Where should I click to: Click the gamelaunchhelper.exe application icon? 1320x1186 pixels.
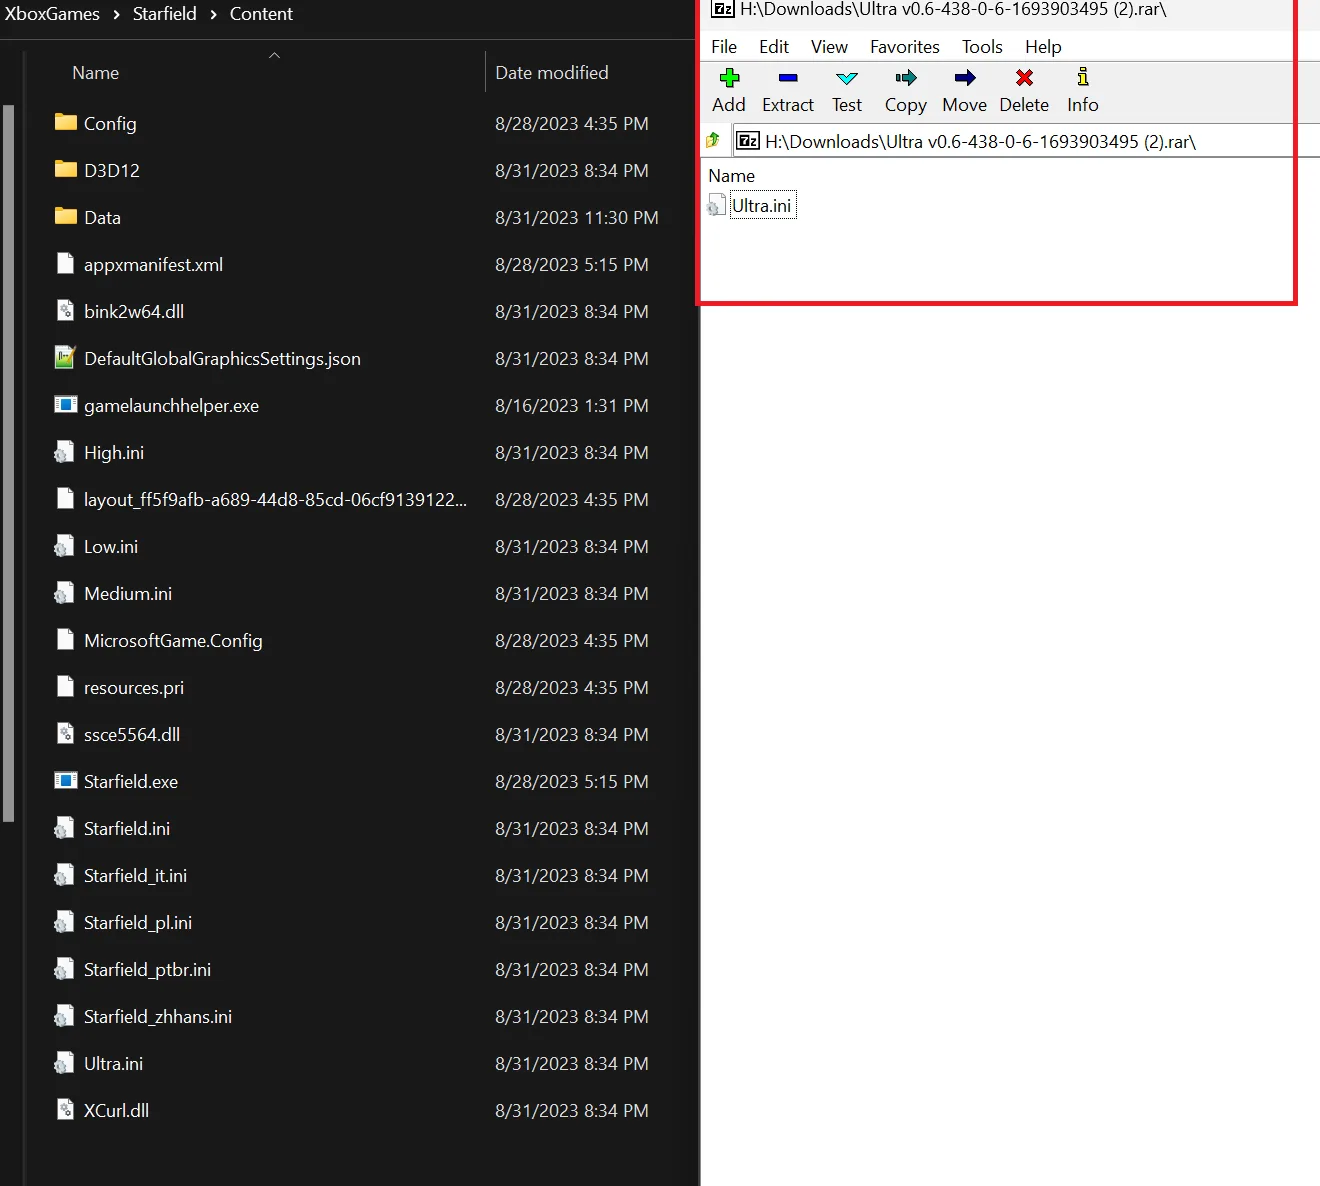[x=66, y=404]
